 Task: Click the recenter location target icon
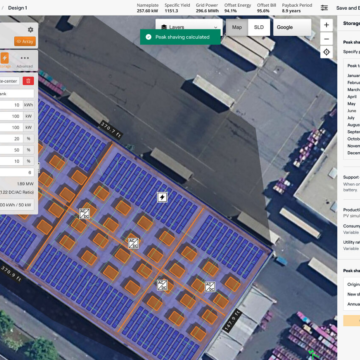pos(326,52)
